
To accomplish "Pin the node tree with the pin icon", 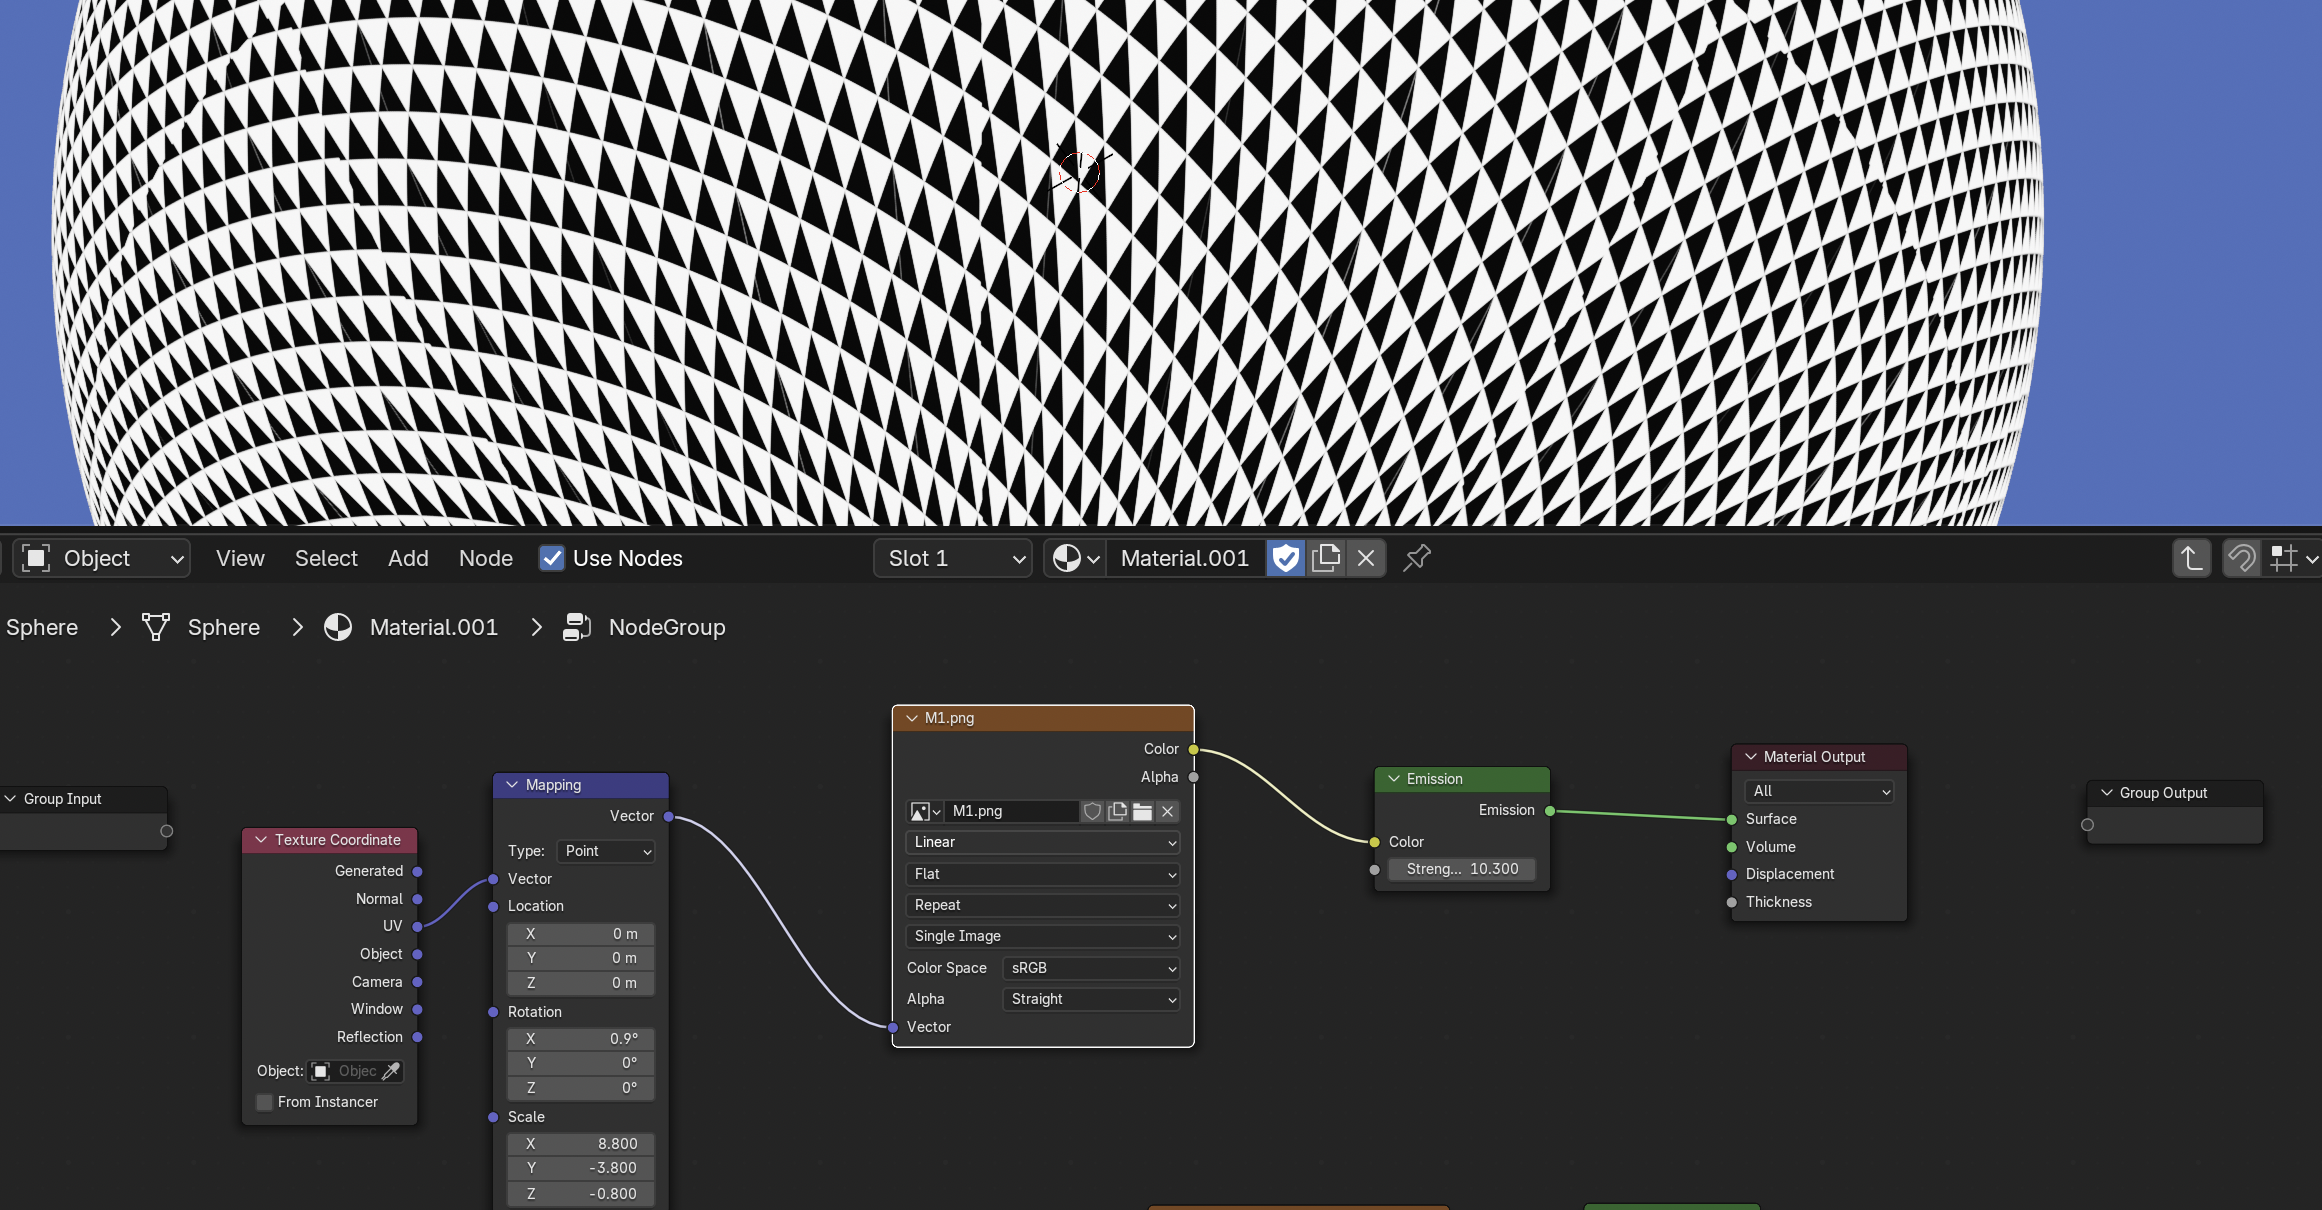I will click(1417, 558).
